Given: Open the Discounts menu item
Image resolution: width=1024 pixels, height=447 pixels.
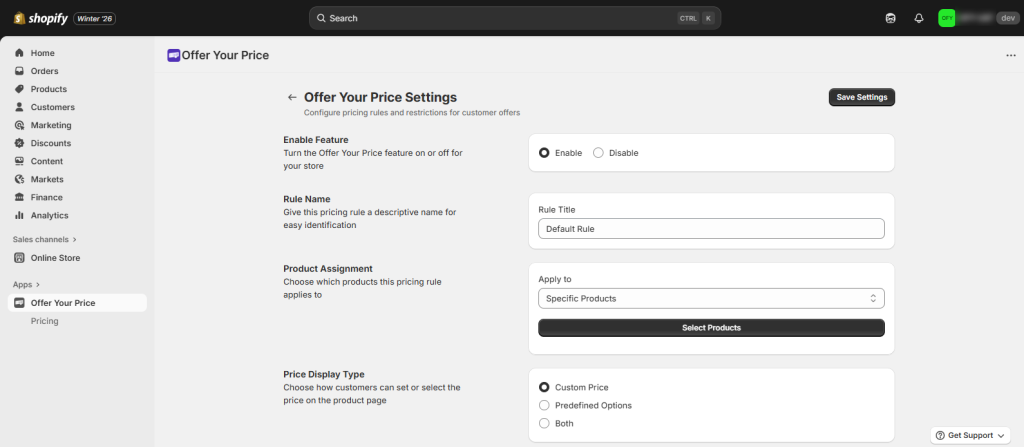Looking at the screenshot, I should [77, 143].
